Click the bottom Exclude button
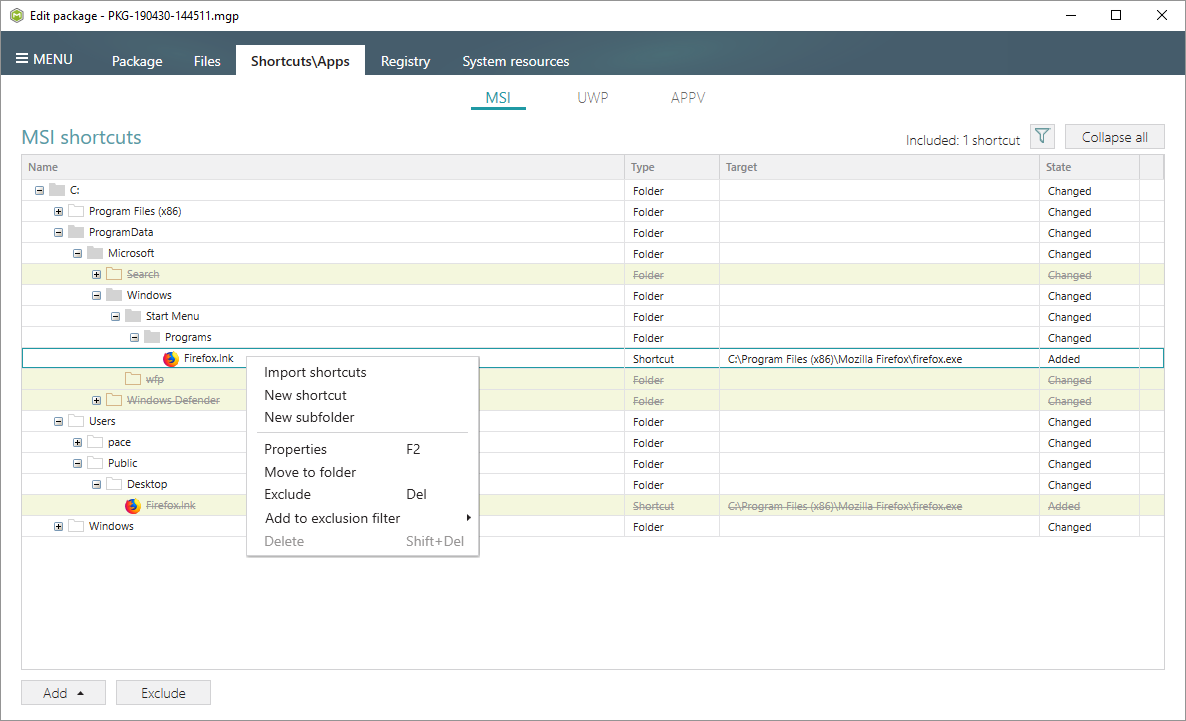Image resolution: width=1186 pixels, height=721 pixels. click(x=163, y=693)
